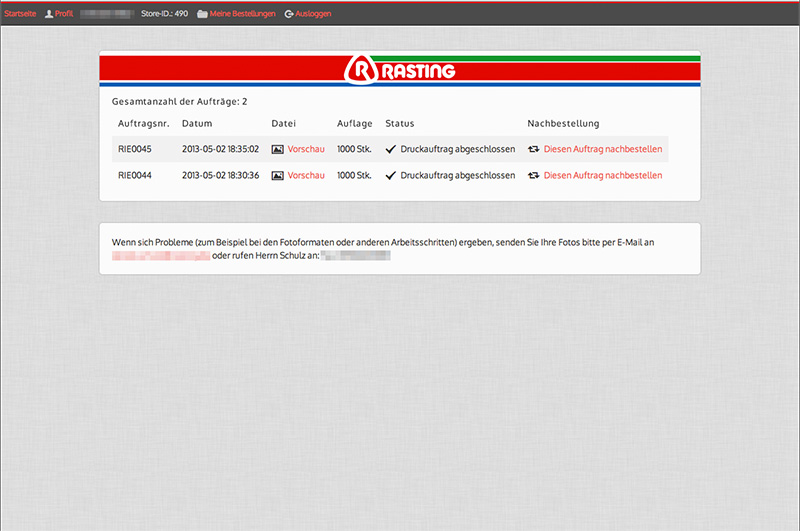Screen dimensions: 800x531
Task: Click the Meine Bestellungen folder icon
Action: (203, 14)
